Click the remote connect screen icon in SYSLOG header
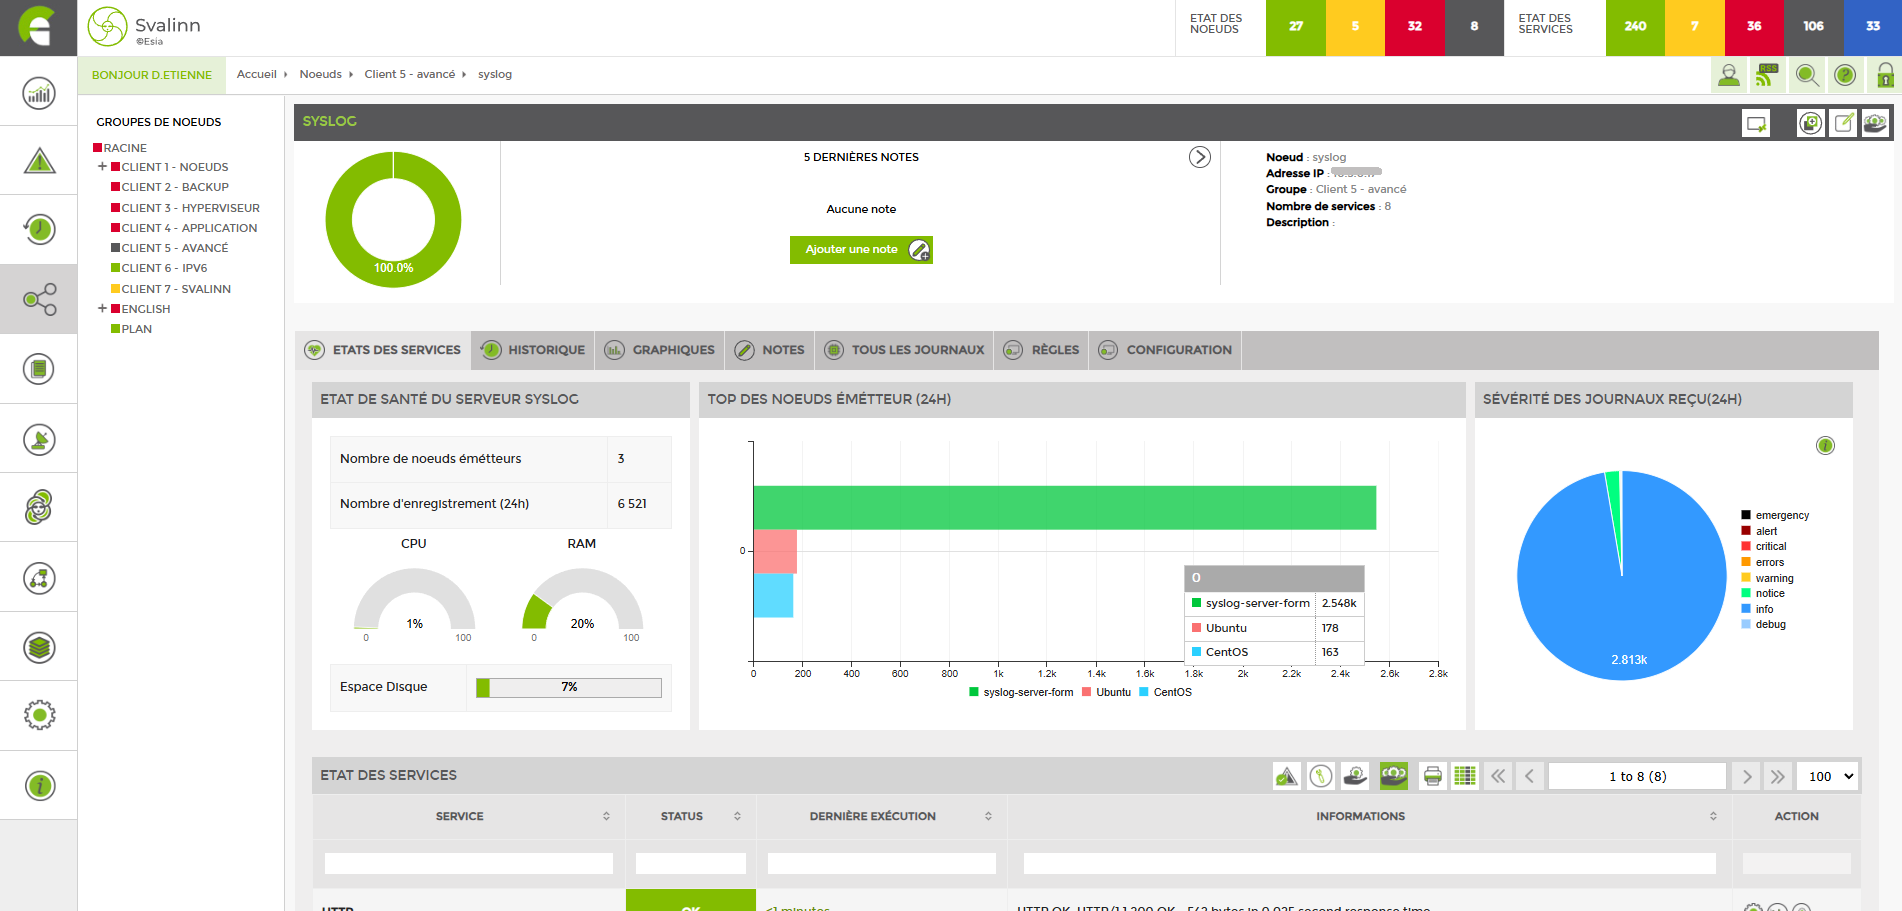The height and width of the screenshot is (911, 1902). point(1756,123)
